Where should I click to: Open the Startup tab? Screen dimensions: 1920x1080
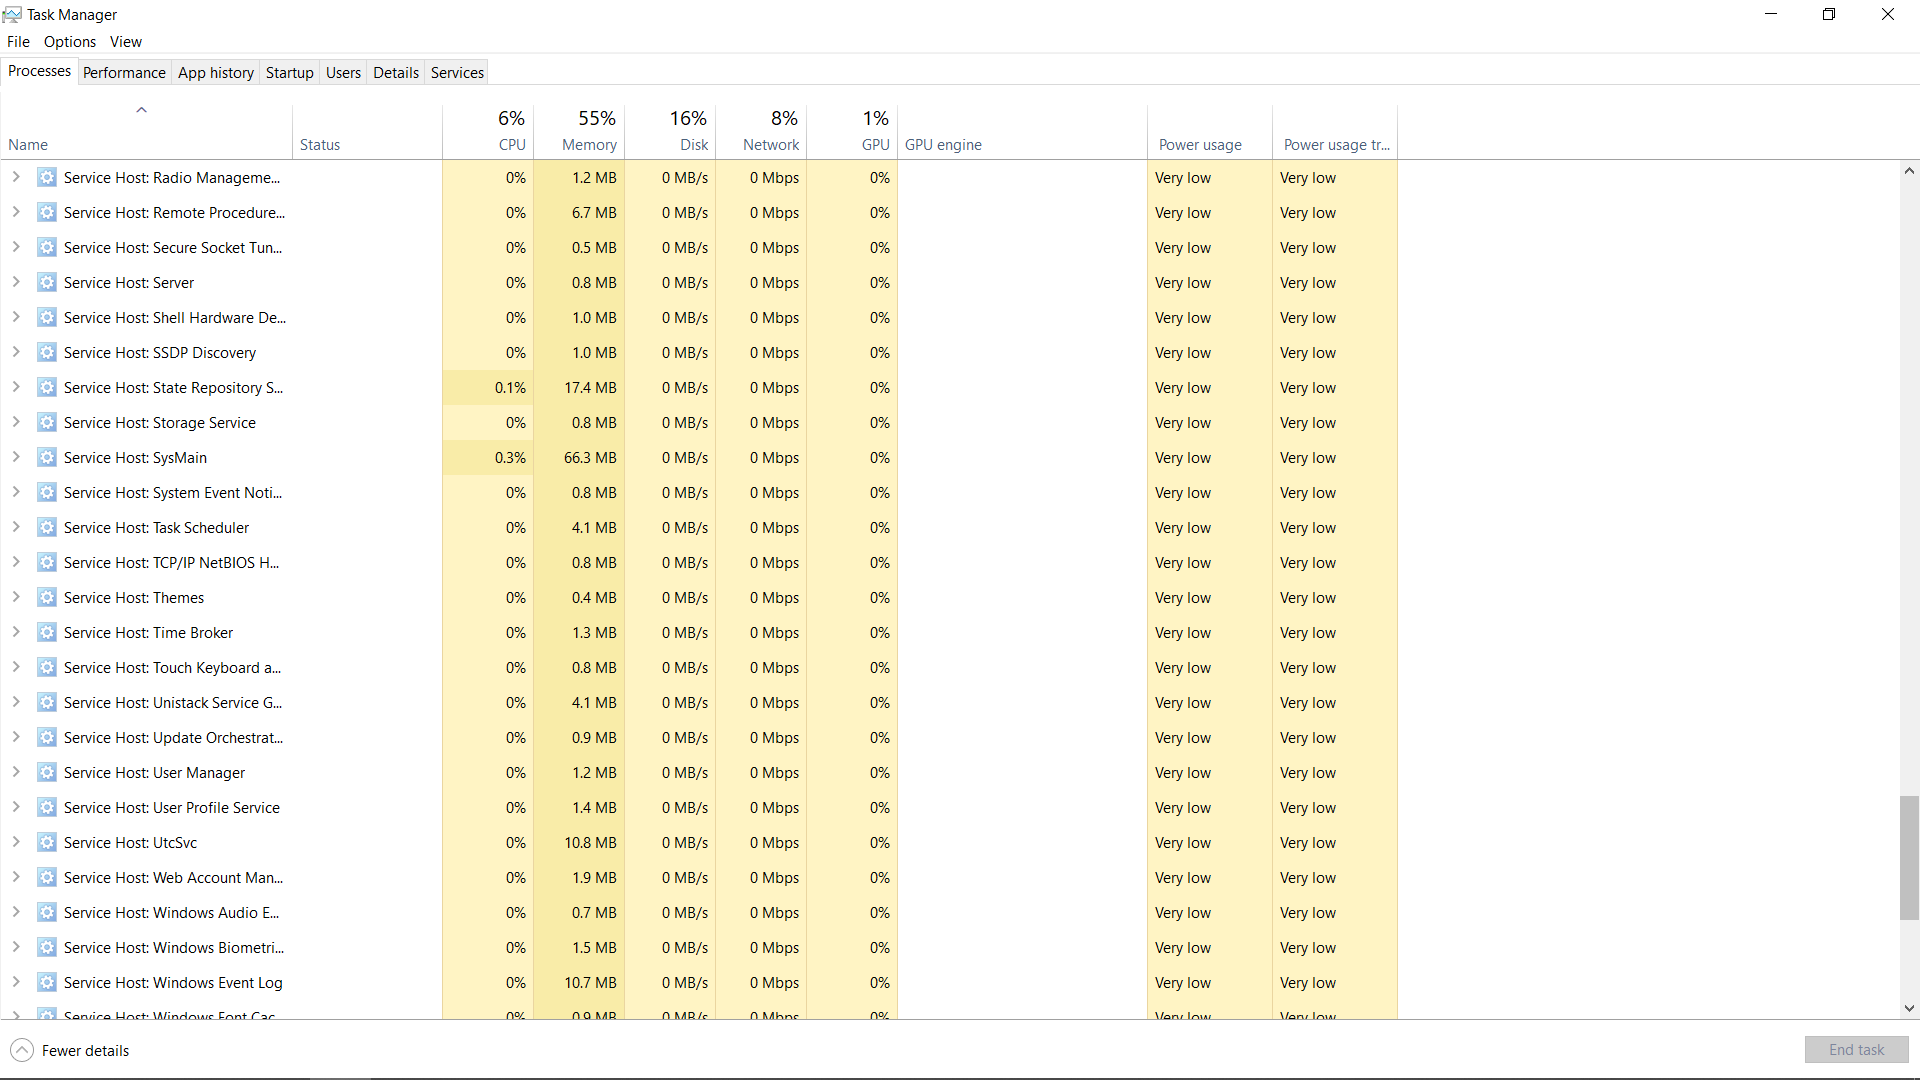289,72
